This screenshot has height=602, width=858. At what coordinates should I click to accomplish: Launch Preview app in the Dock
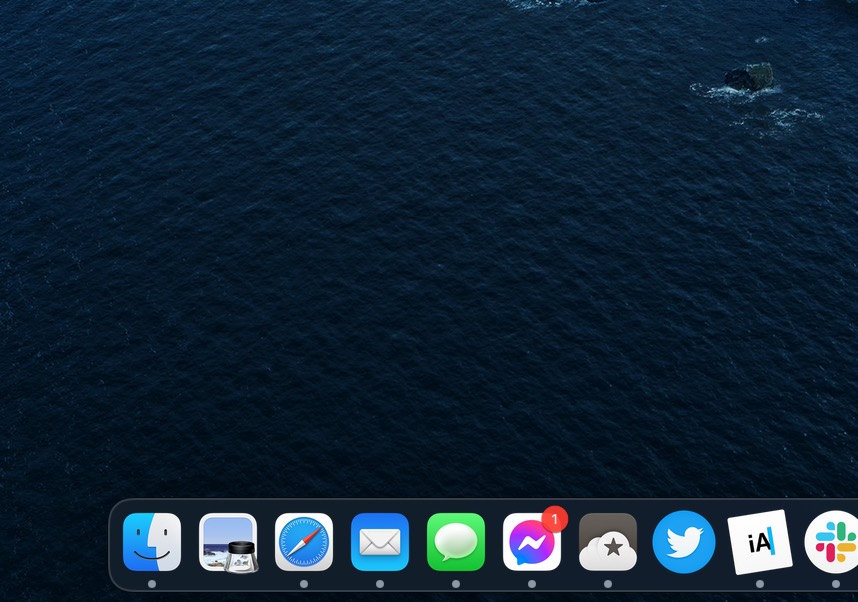coord(228,542)
